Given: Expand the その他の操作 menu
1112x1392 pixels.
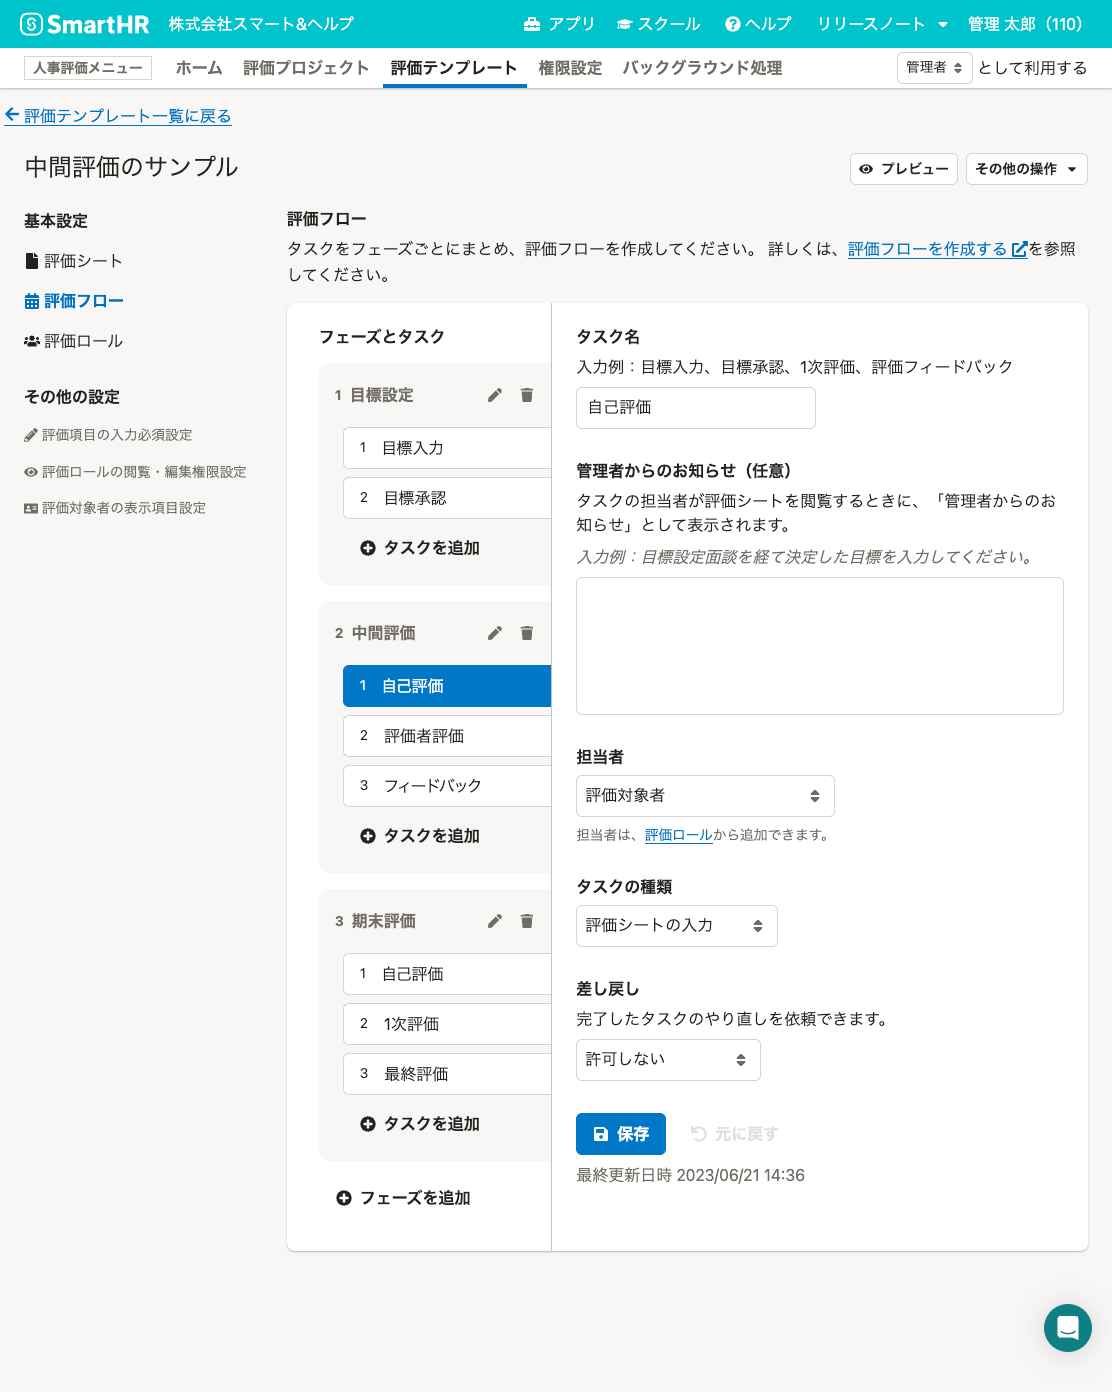Looking at the screenshot, I should [1026, 169].
